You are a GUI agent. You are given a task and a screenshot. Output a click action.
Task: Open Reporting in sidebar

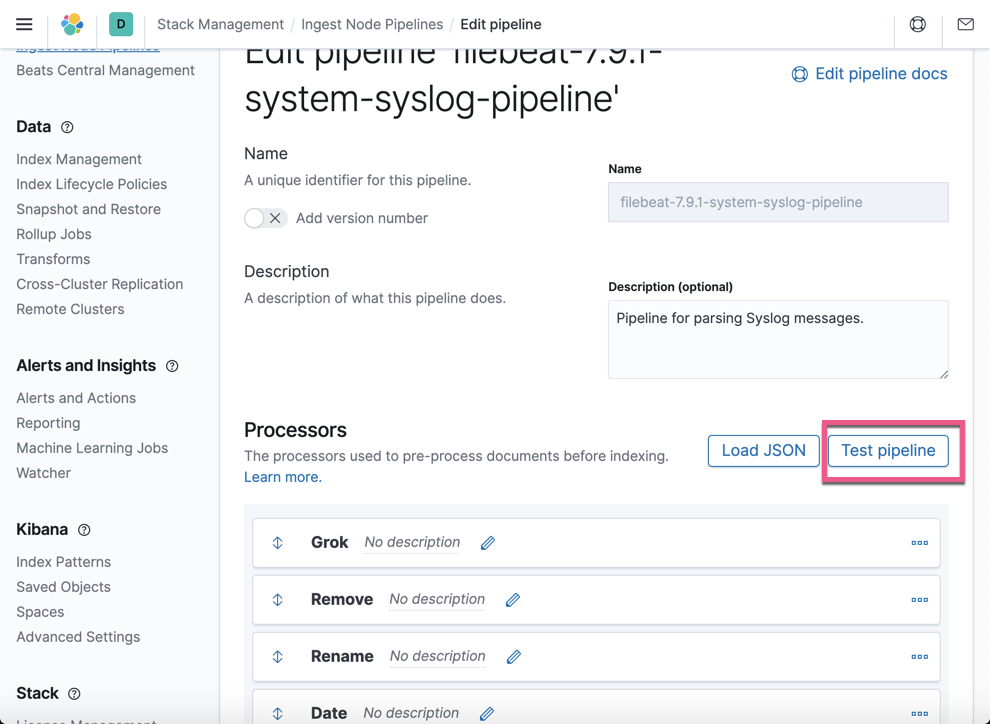pyautogui.click(x=48, y=423)
